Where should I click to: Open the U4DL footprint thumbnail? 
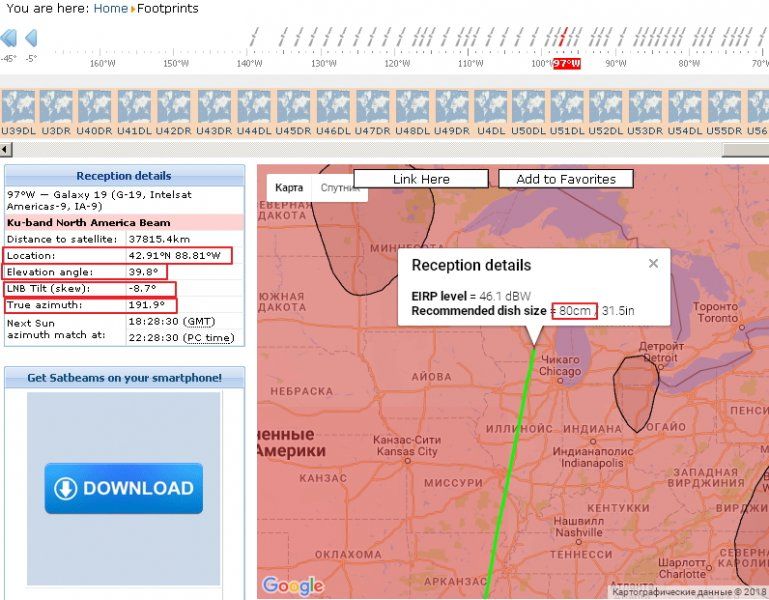[x=491, y=107]
